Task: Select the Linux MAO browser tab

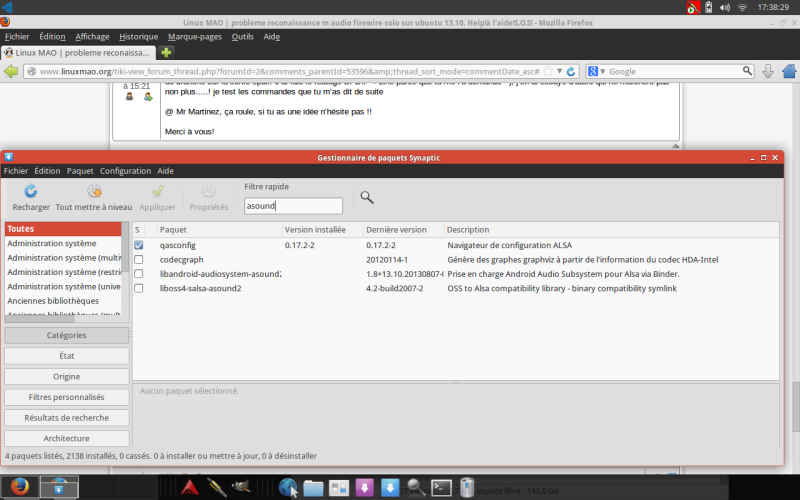Action: [x=78, y=53]
